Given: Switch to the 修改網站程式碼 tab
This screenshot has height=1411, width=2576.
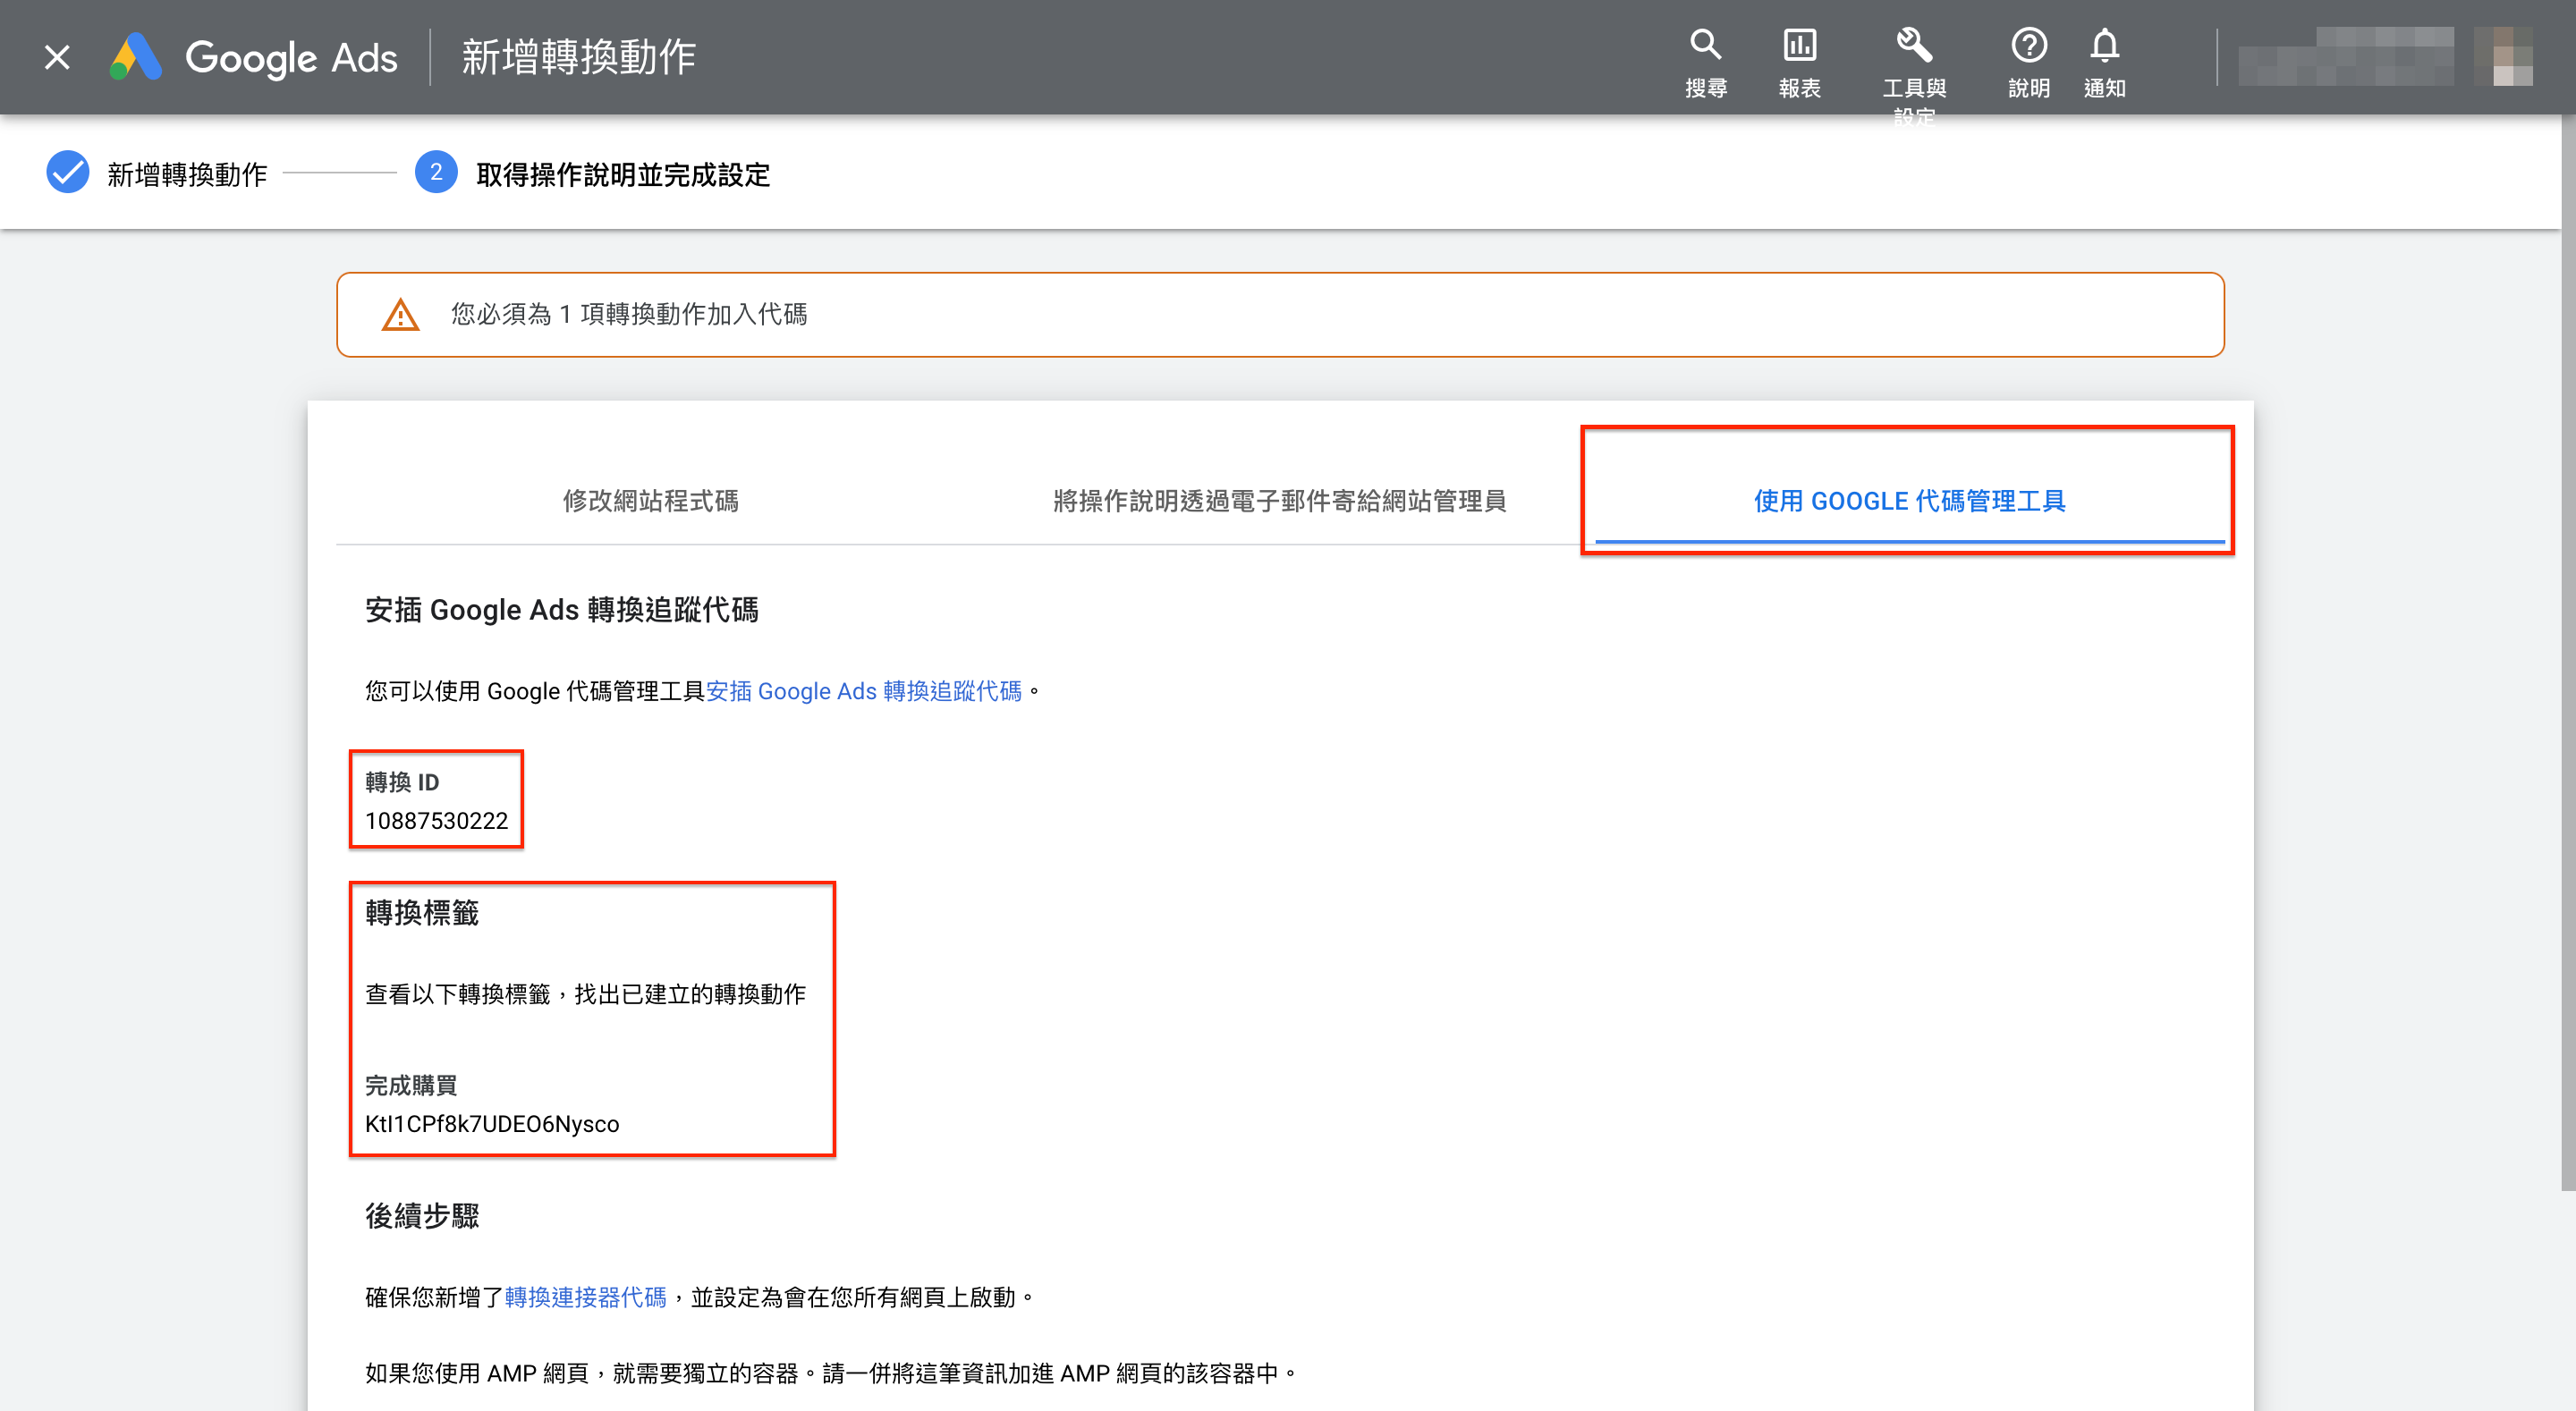Looking at the screenshot, I should [x=650, y=500].
